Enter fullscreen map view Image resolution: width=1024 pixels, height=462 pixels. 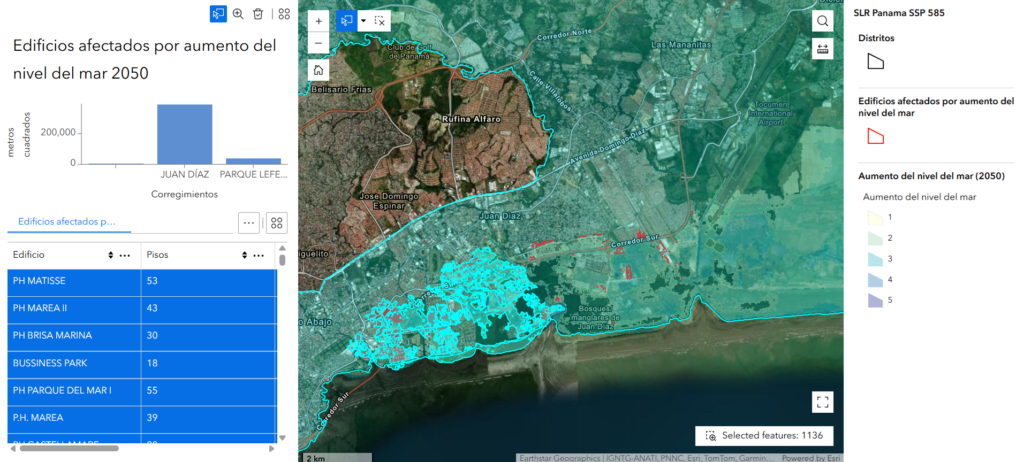(x=823, y=402)
